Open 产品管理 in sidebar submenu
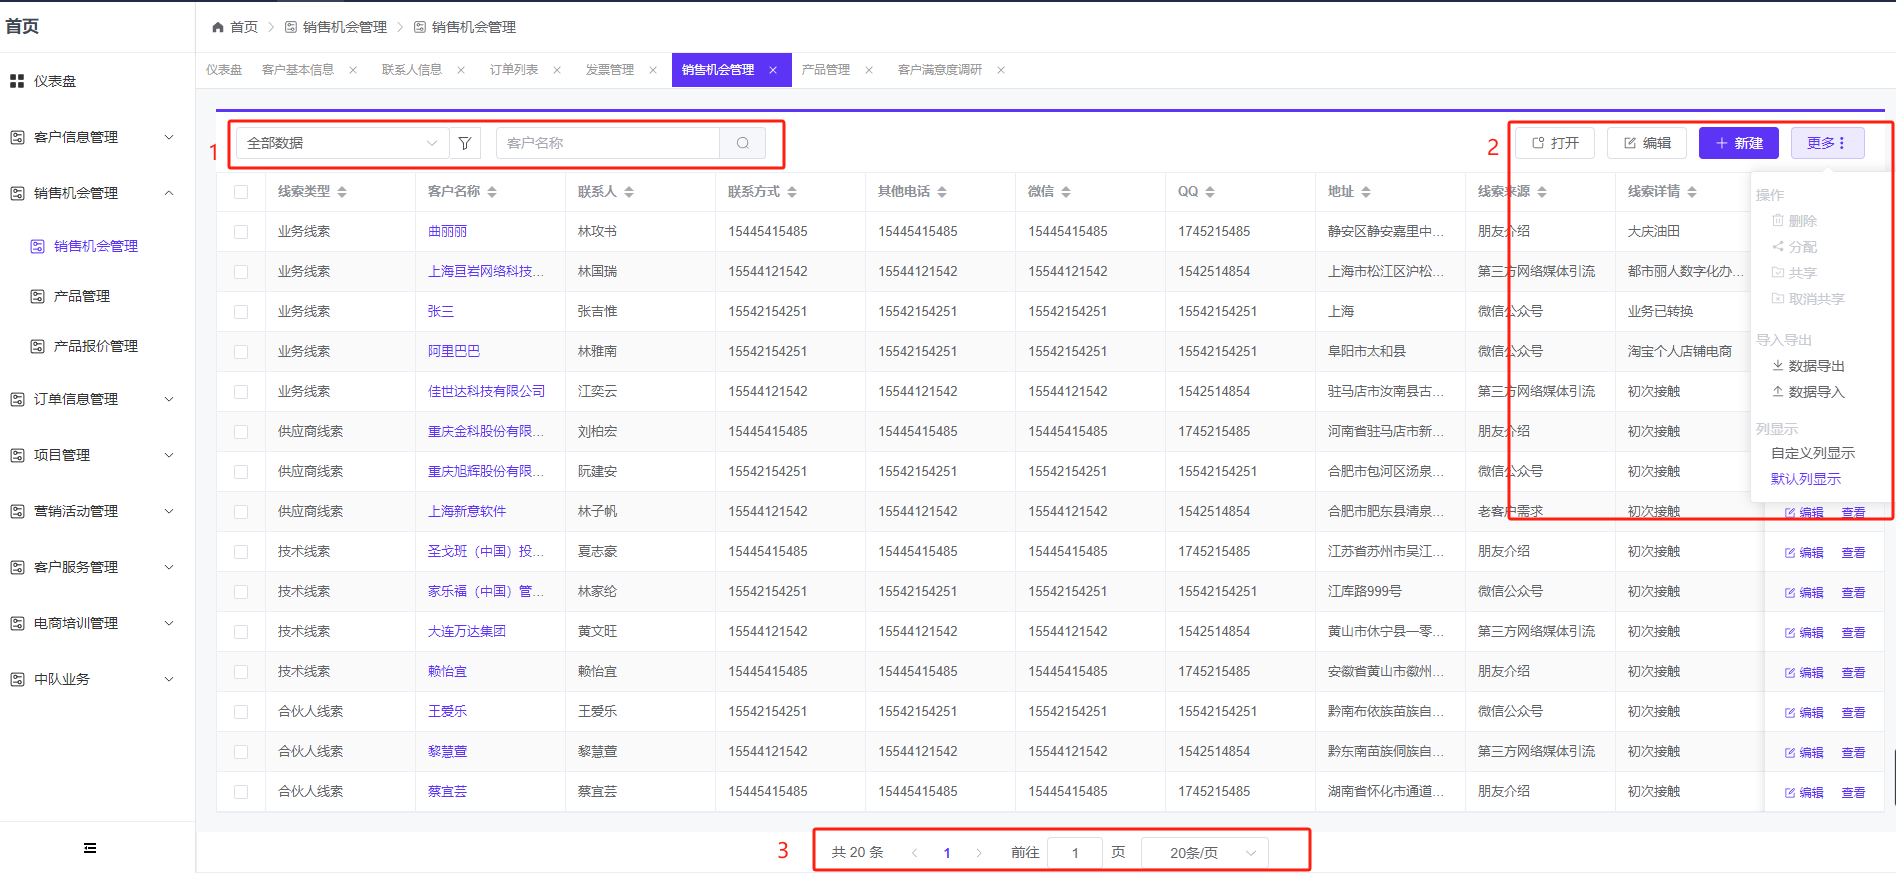1896x873 pixels. [x=82, y=296]
